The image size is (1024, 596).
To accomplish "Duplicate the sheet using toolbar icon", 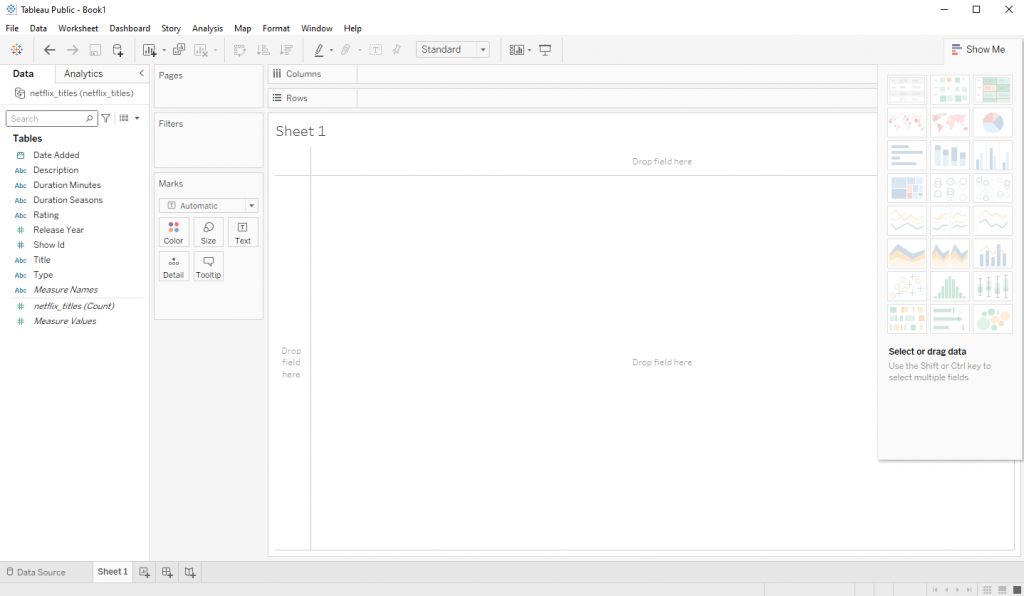I will 179,50.
